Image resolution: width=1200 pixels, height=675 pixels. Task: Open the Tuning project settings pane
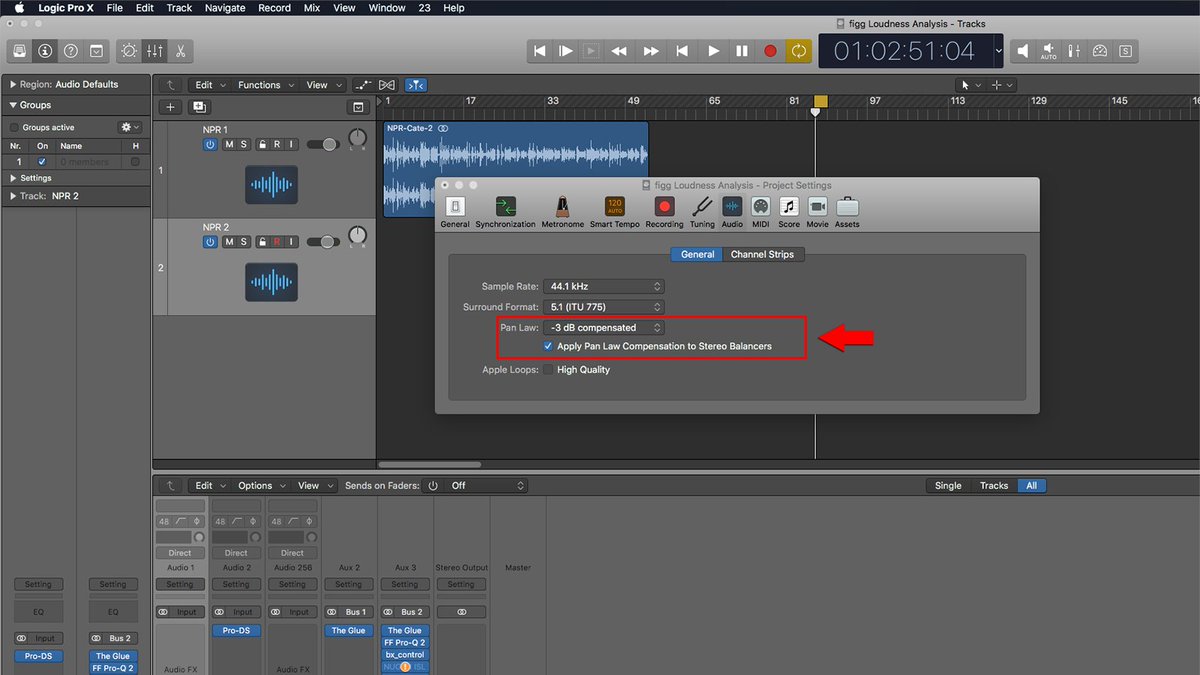pos(702,212)
